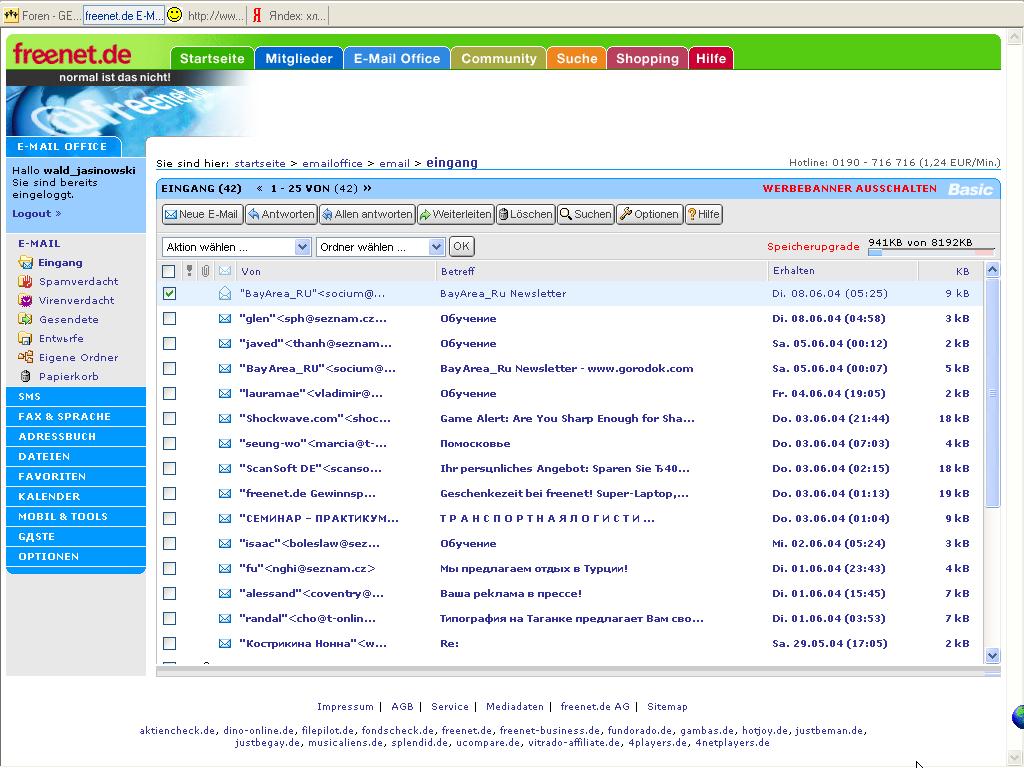Sort by priority exclamation column icon
Screen dimensions: 1024x768
[x=189, y=270]
